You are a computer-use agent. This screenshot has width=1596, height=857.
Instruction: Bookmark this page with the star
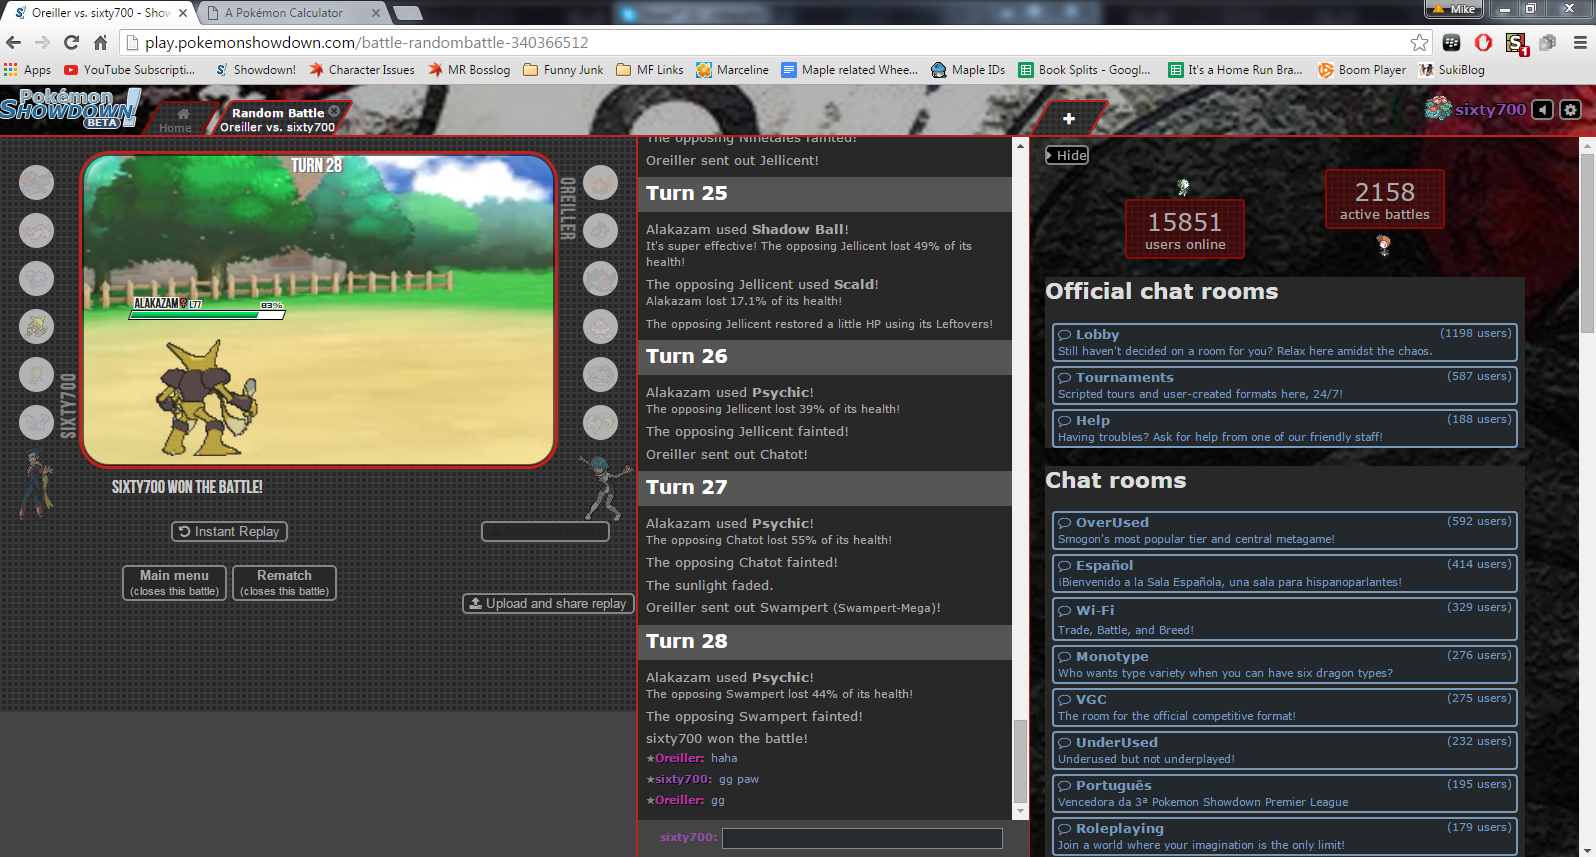1419,42
